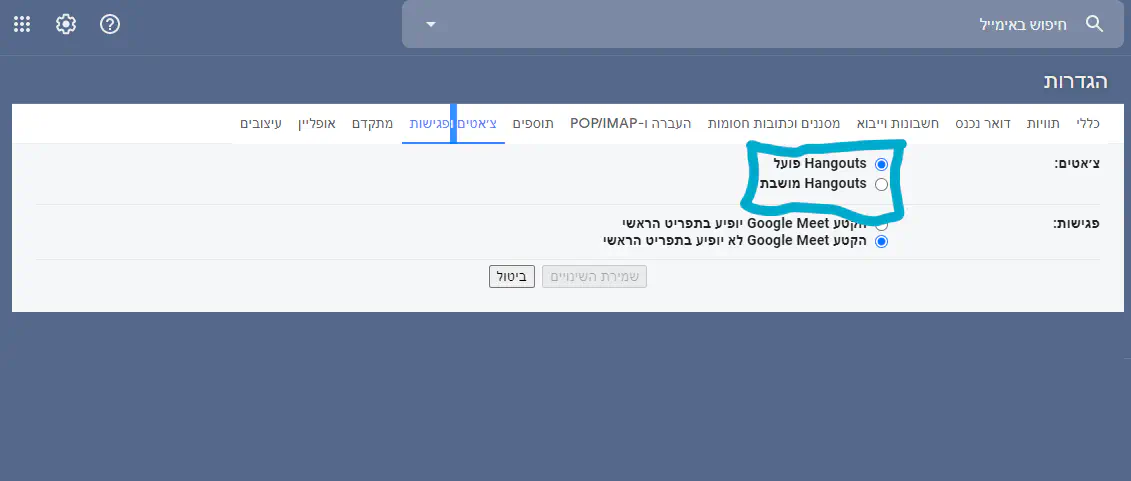Open the Google apps grid launcher
The width and height of the screenshot is (1131, 481).
click(x=21, y=24)
